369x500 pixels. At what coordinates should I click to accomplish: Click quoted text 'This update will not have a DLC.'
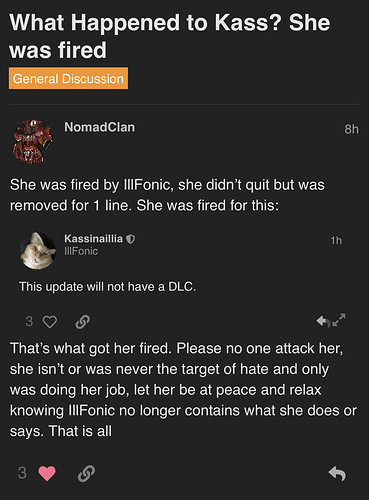coord(107,287)
